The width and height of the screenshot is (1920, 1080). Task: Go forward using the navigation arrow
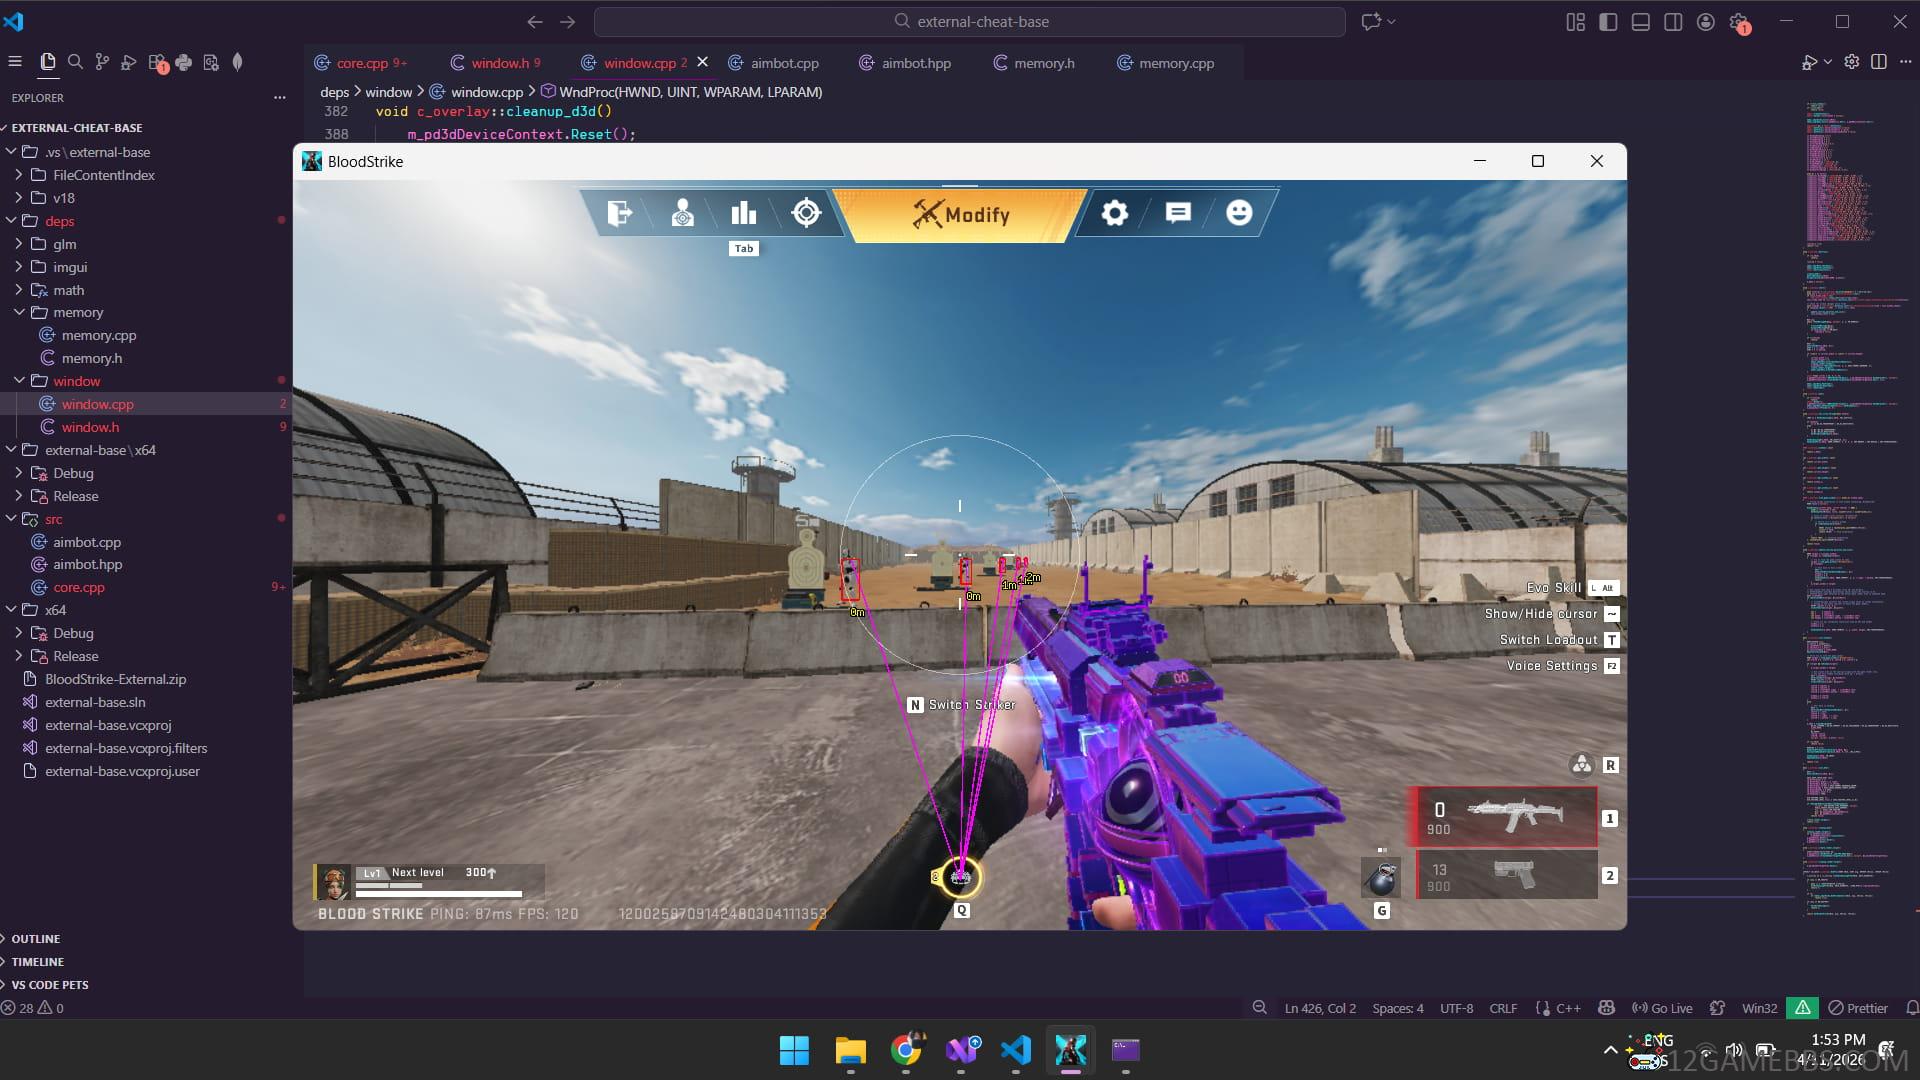[568, 22]
